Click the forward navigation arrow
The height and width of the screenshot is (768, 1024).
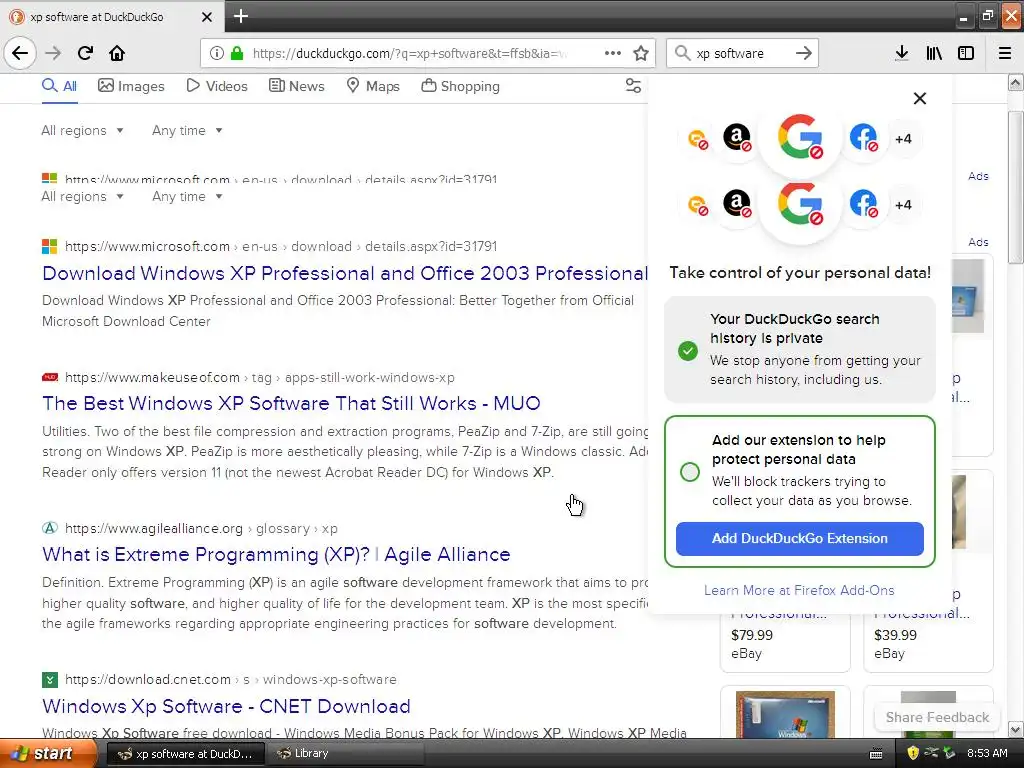53,53
